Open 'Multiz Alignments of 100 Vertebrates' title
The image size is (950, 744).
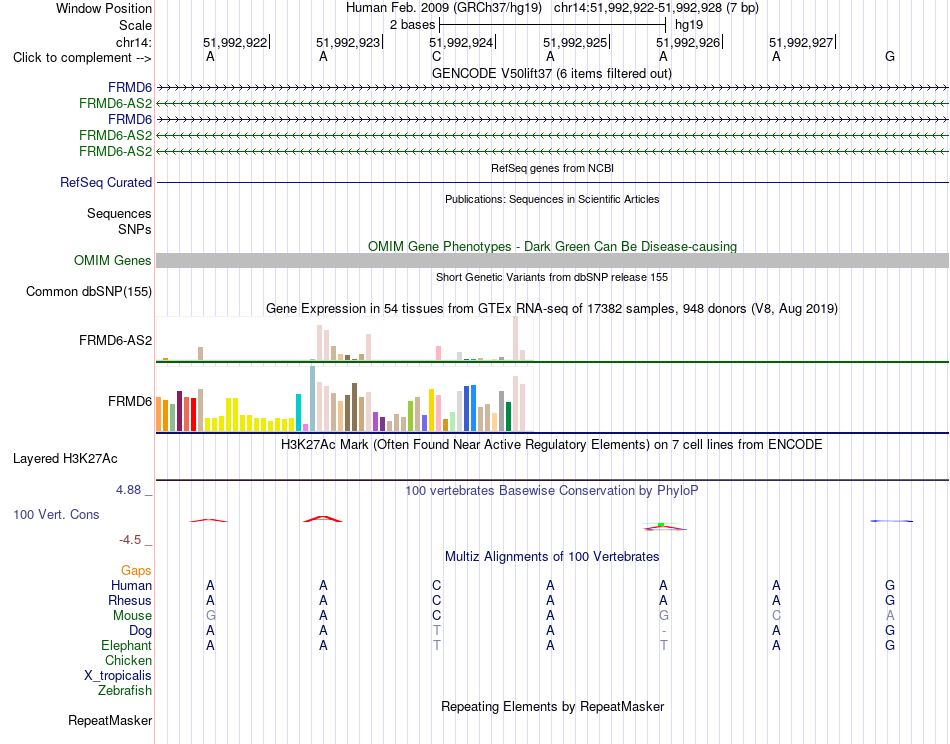[552, 557]
